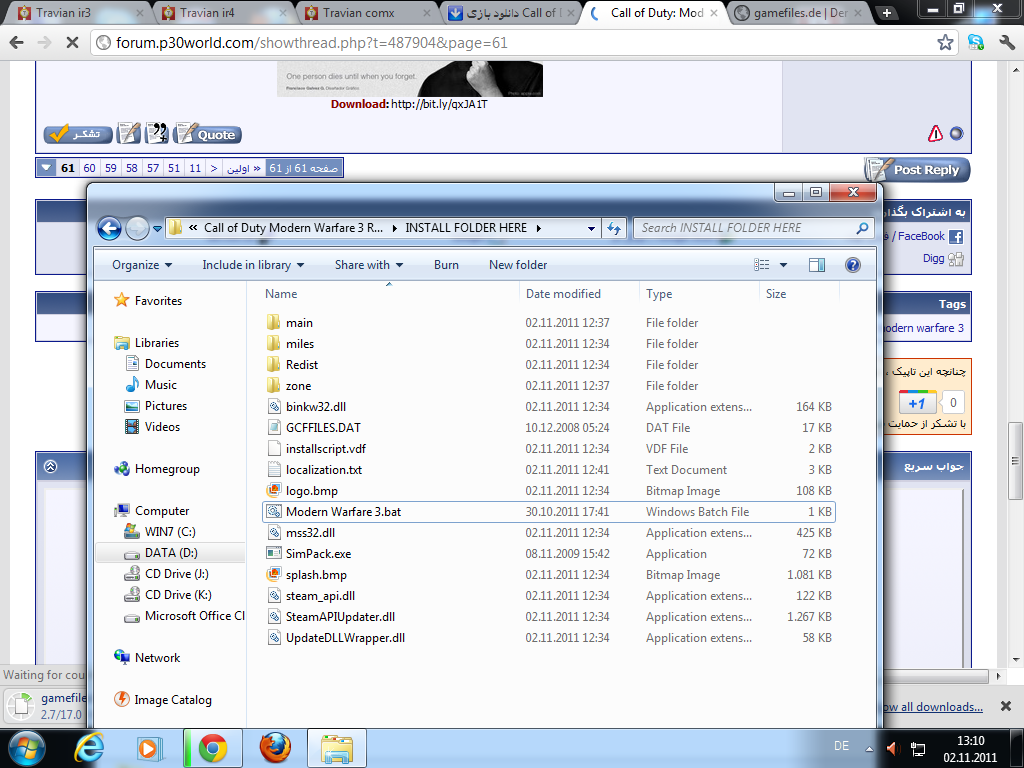Open the view options dropdown arrow

pos(783,264)
